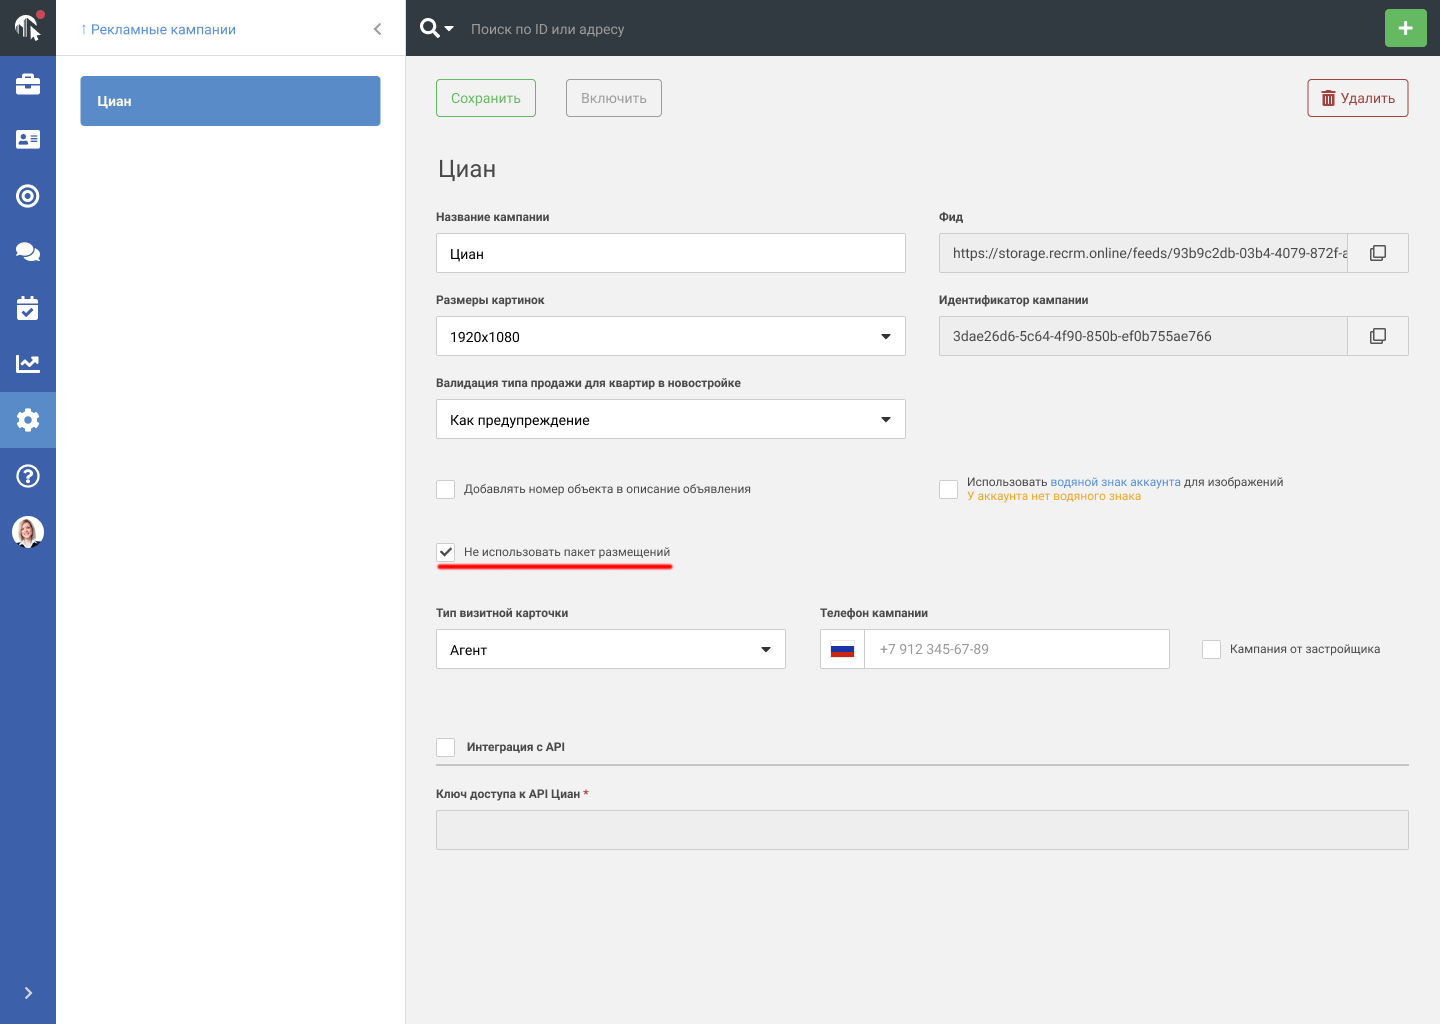Click the Сохранить button
1440x1024 pixels.
[486, 98]
